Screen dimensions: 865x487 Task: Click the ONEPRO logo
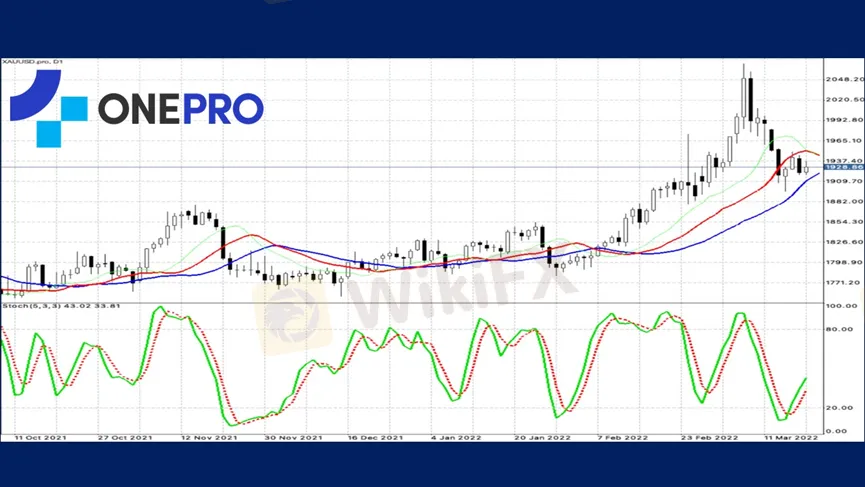pos(136,109)
